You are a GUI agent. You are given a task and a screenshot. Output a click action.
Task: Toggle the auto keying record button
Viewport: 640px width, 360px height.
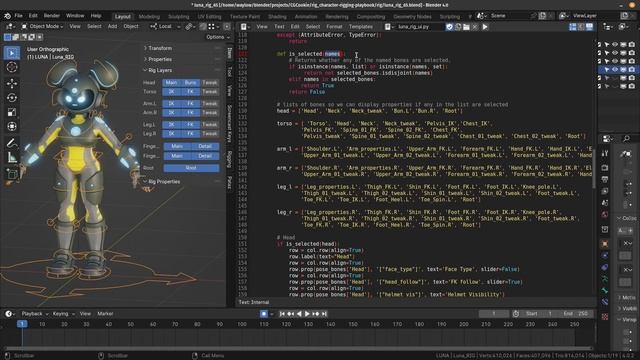264,314
